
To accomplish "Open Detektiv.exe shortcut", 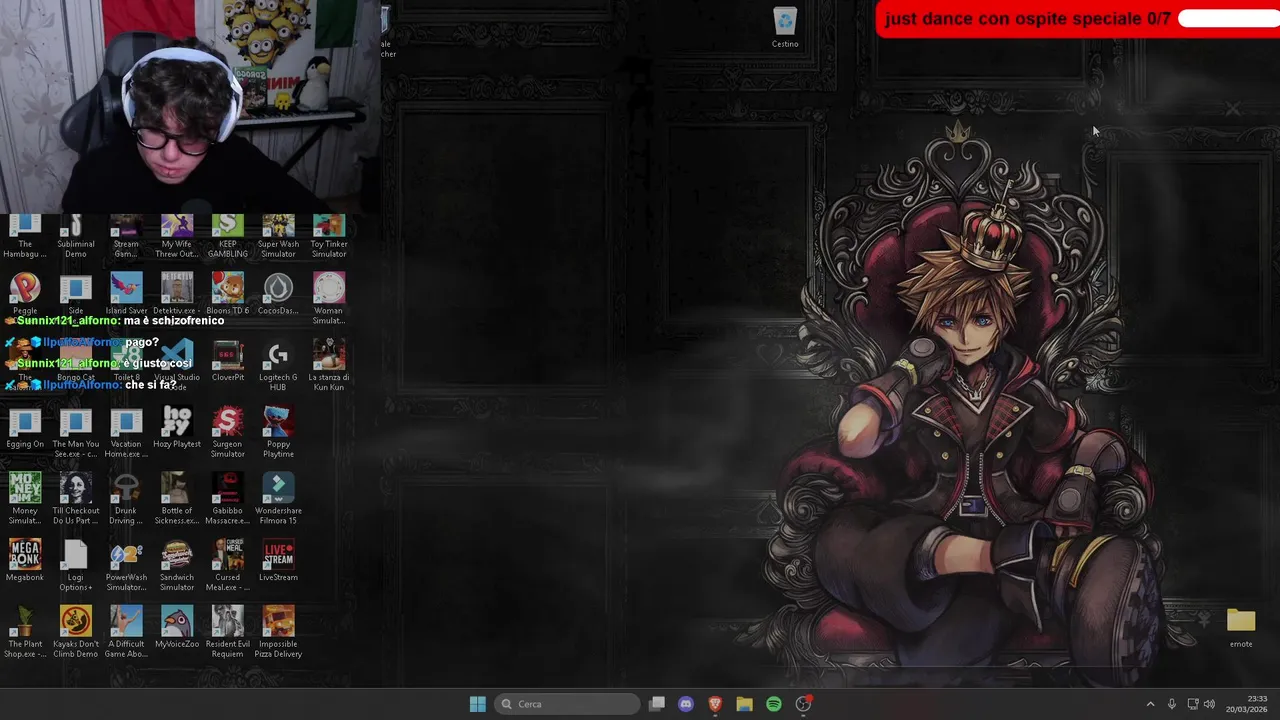I will 177,294.
